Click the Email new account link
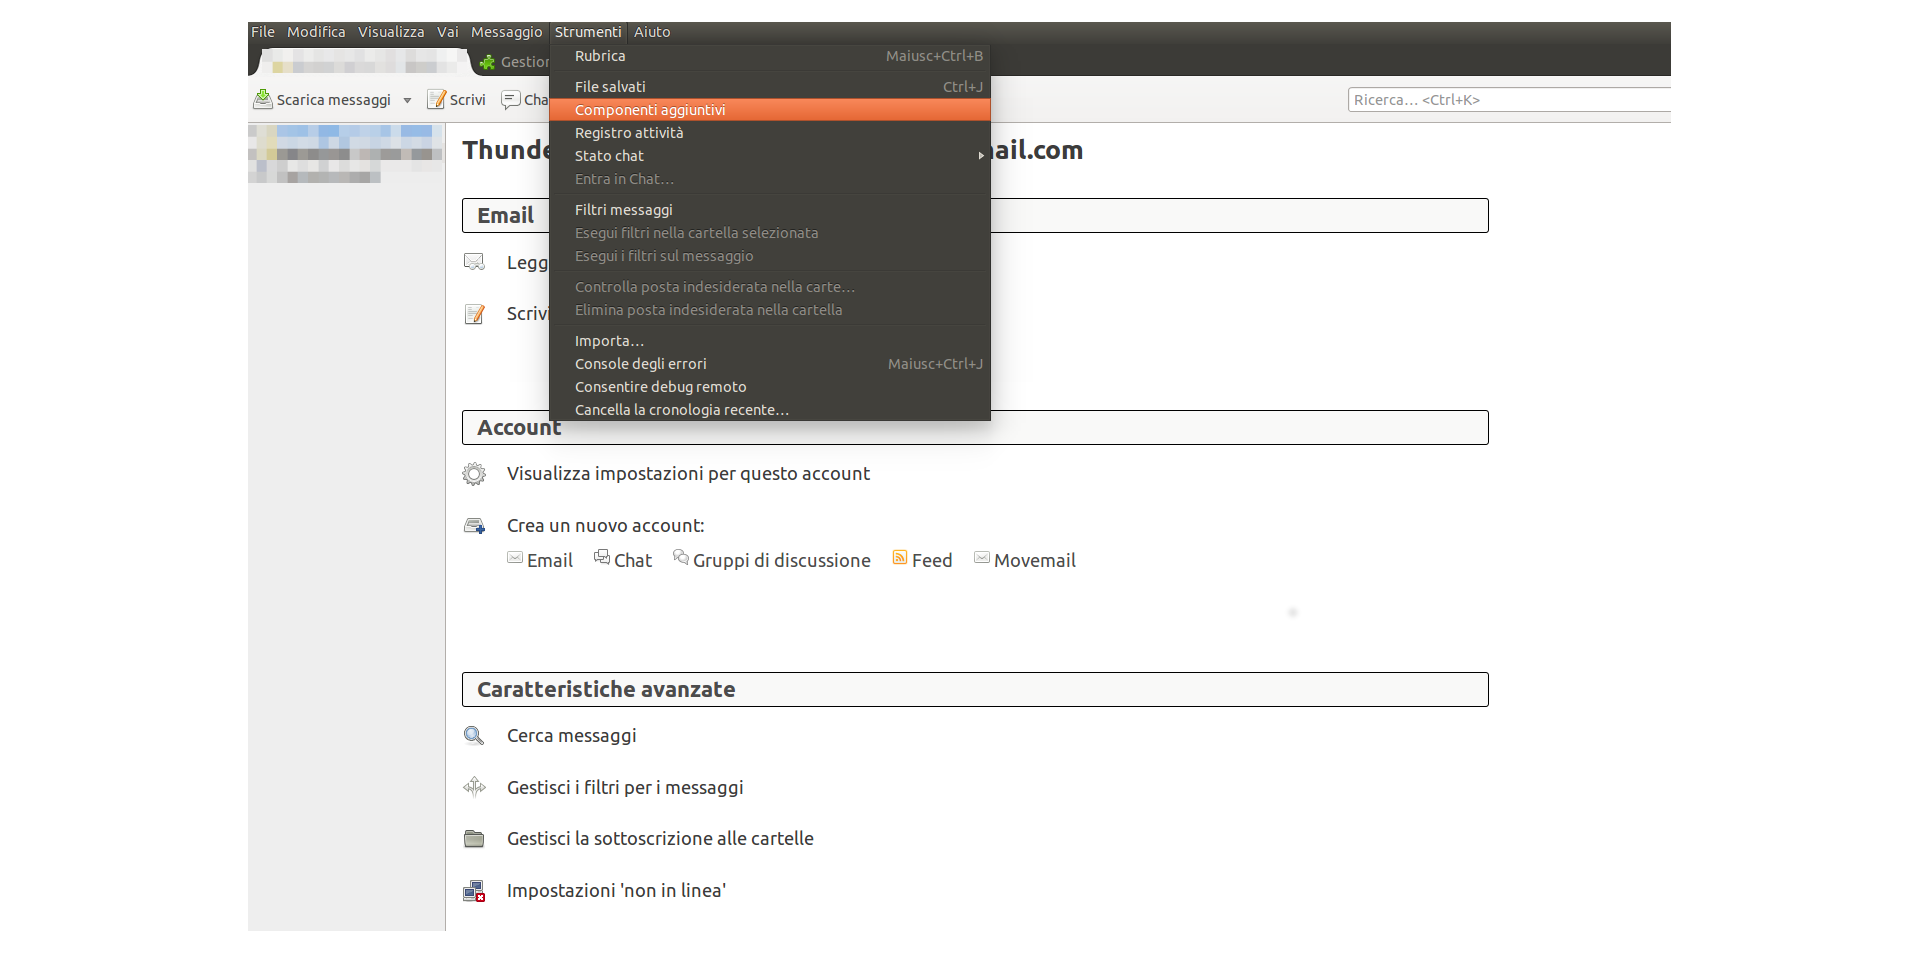 550,561
